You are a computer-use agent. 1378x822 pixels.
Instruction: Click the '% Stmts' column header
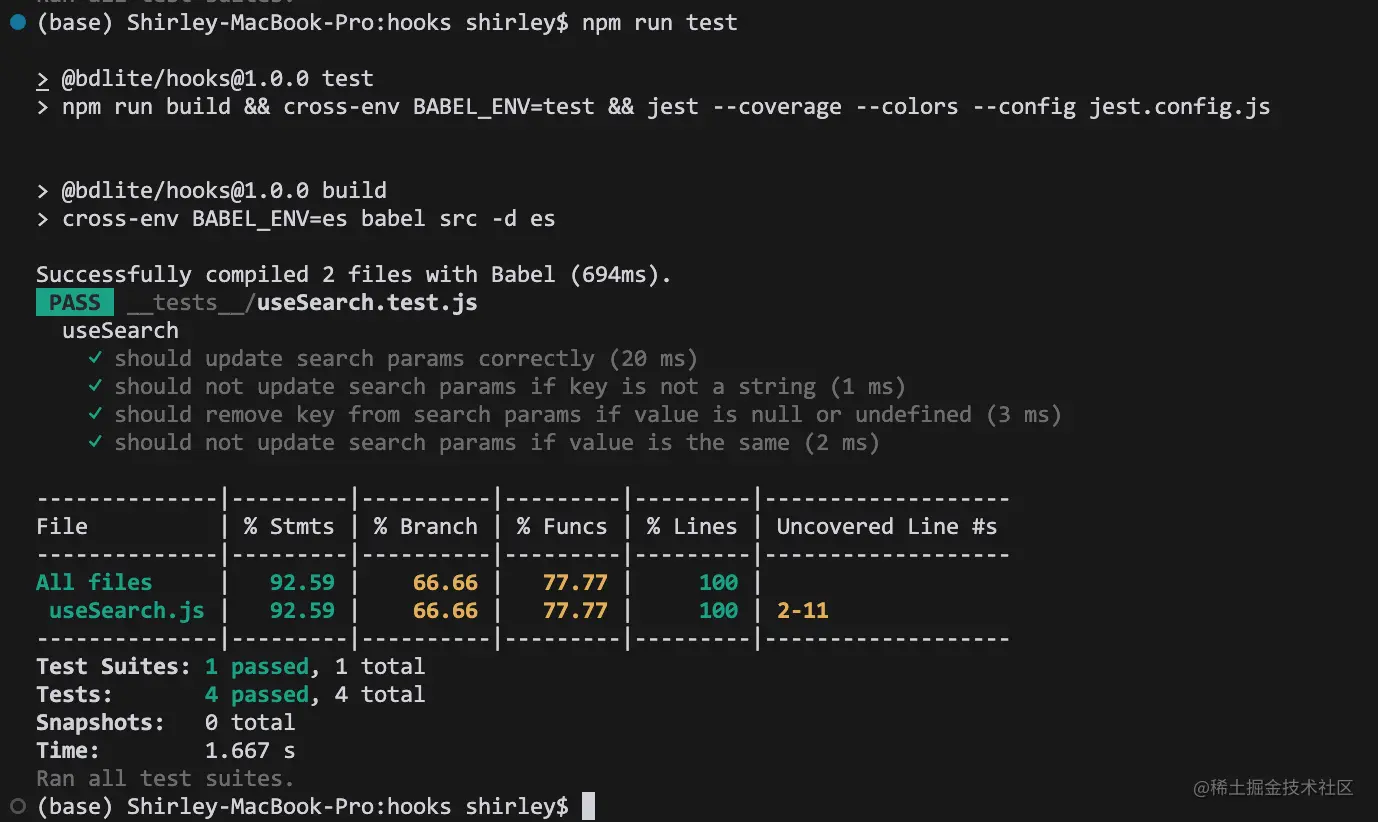click(x=289, y=526)
